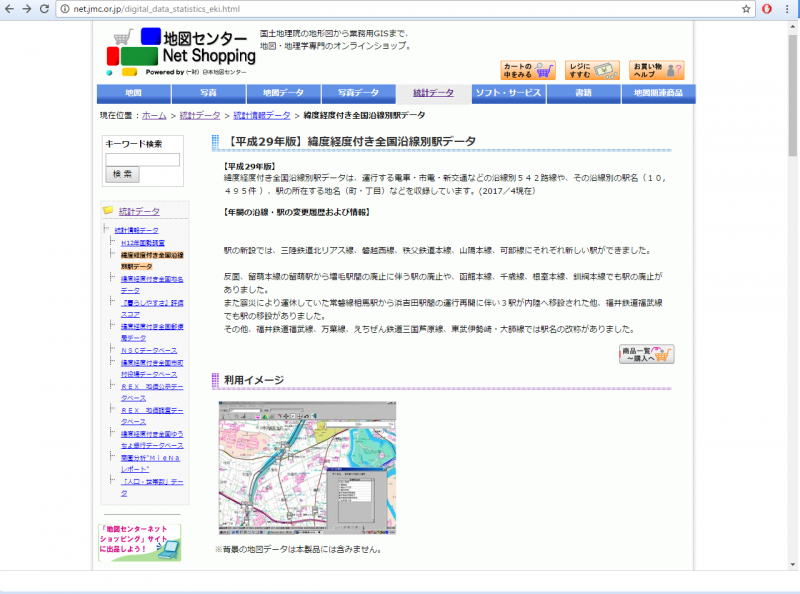Open the お買い物ヘルプ shopping help
The height and width of the screenshot is (594, 800).
click(x=657, y=70)
